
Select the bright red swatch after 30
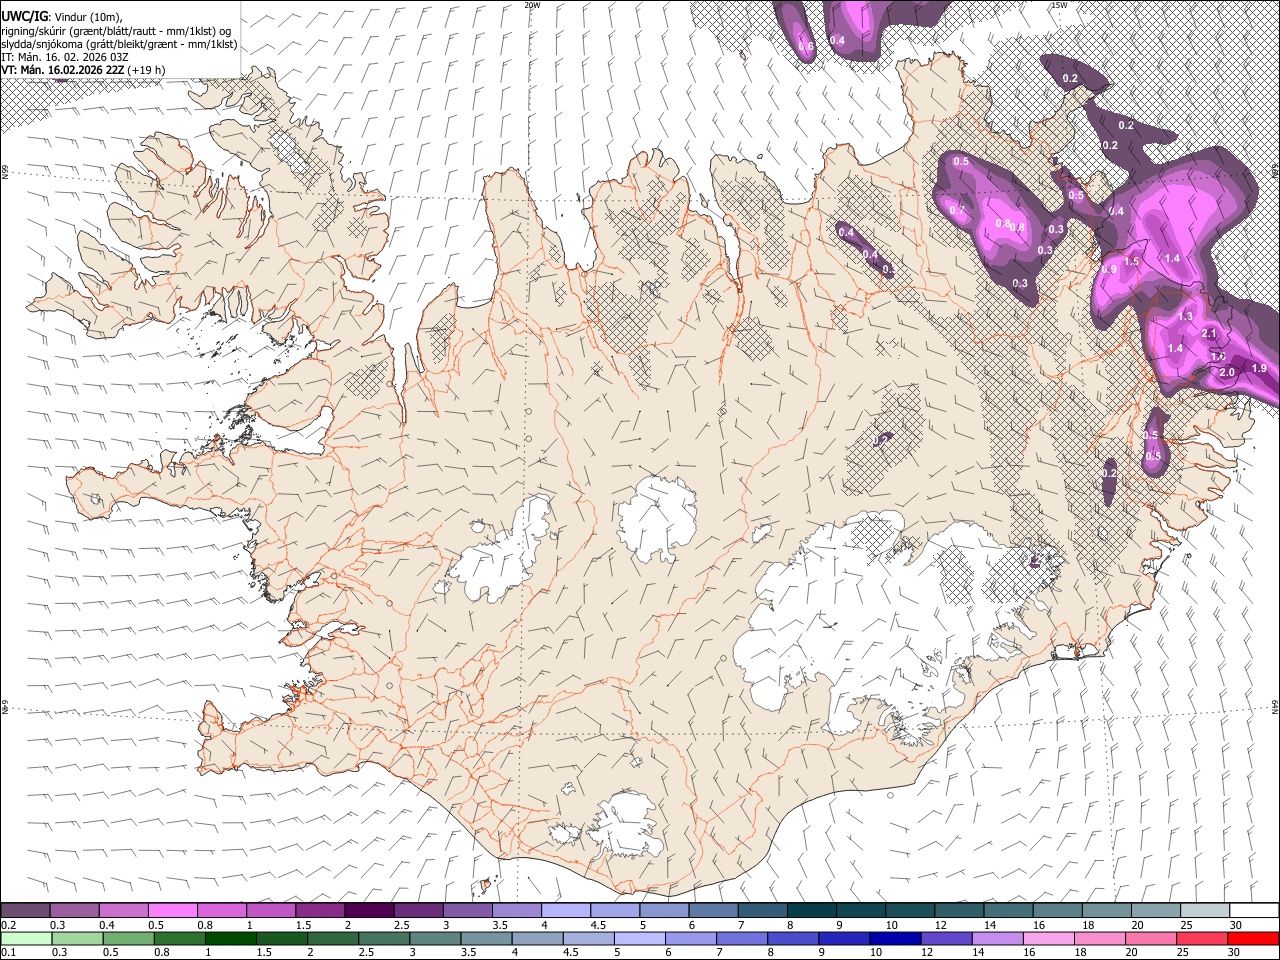(1253, 938)
